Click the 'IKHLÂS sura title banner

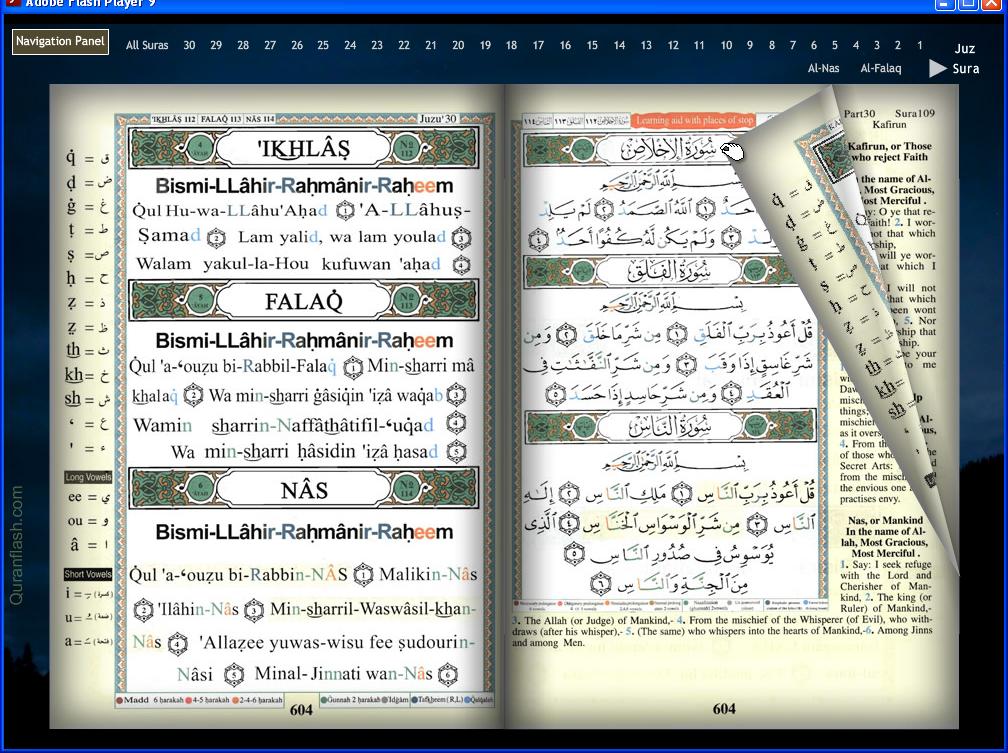pyautogui.click(x=303, y=149)
